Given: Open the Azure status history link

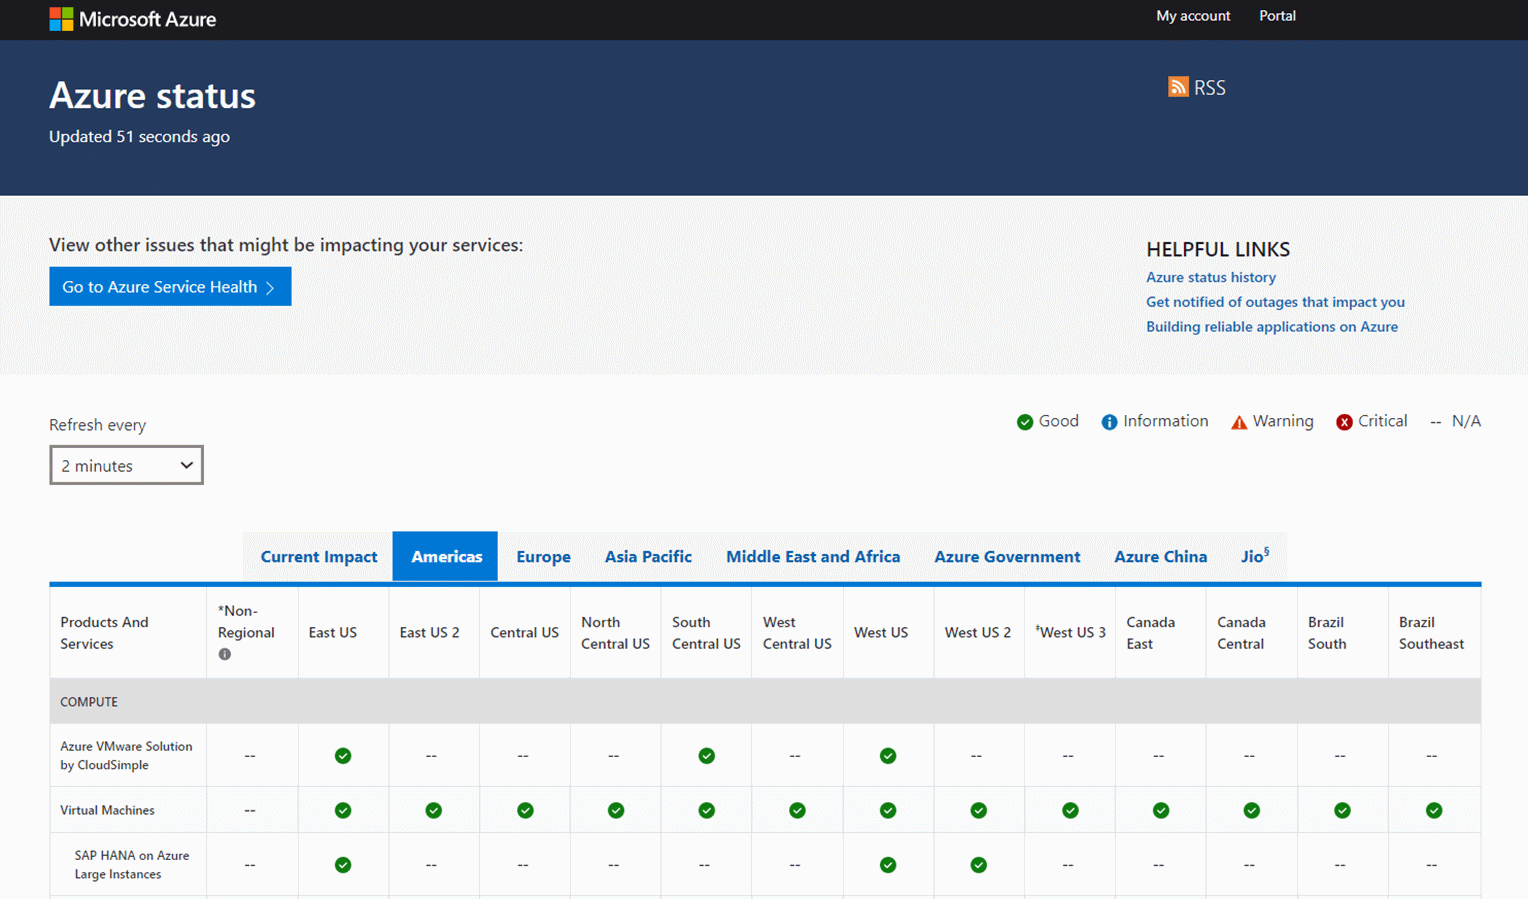Looking at the screenshot, I should 1211,277.
